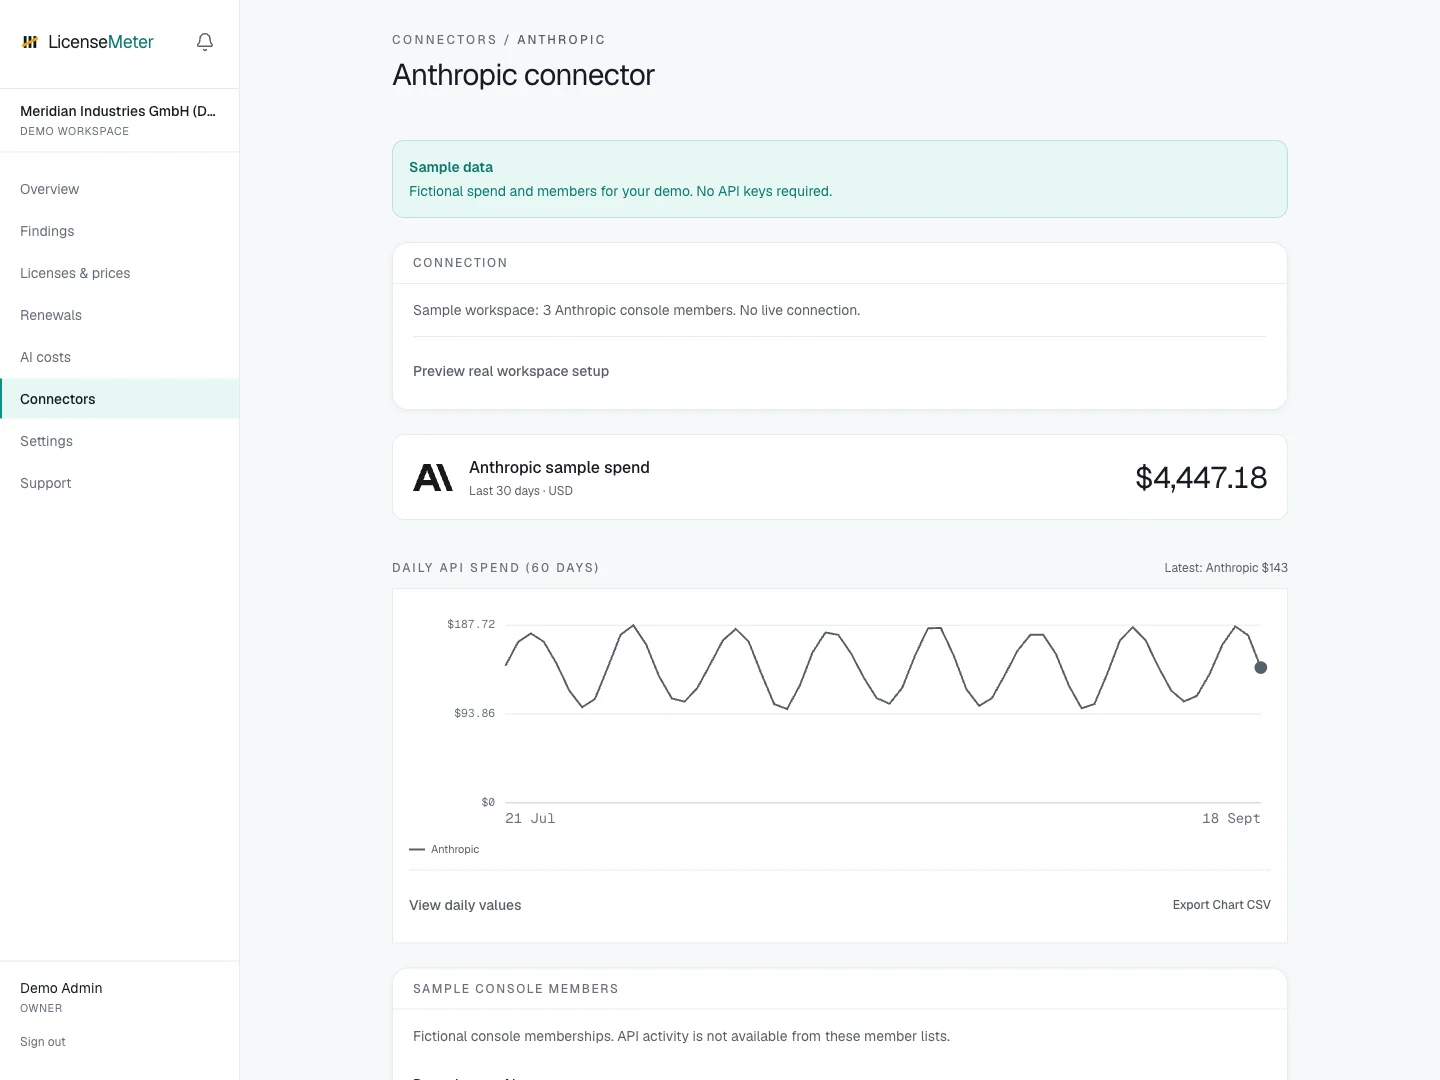This screenshot has height=1080, width=1440.
Task: Click the $187.72 axis label
Action: tap(471, 624)
